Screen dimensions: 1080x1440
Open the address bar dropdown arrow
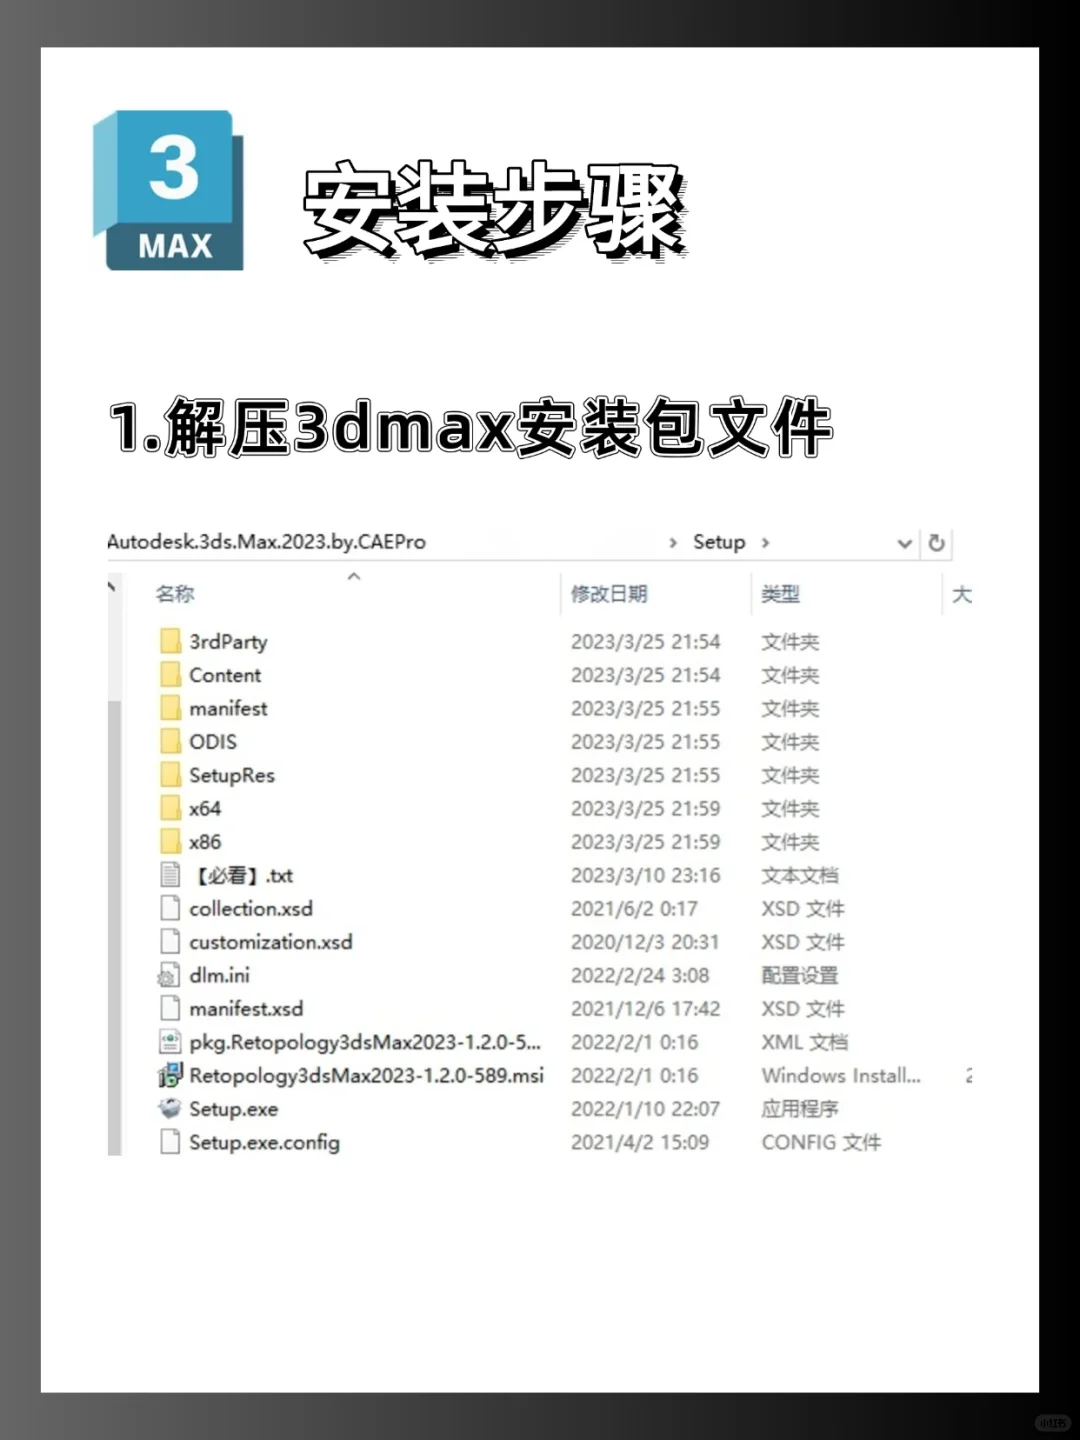coord(904,543)
